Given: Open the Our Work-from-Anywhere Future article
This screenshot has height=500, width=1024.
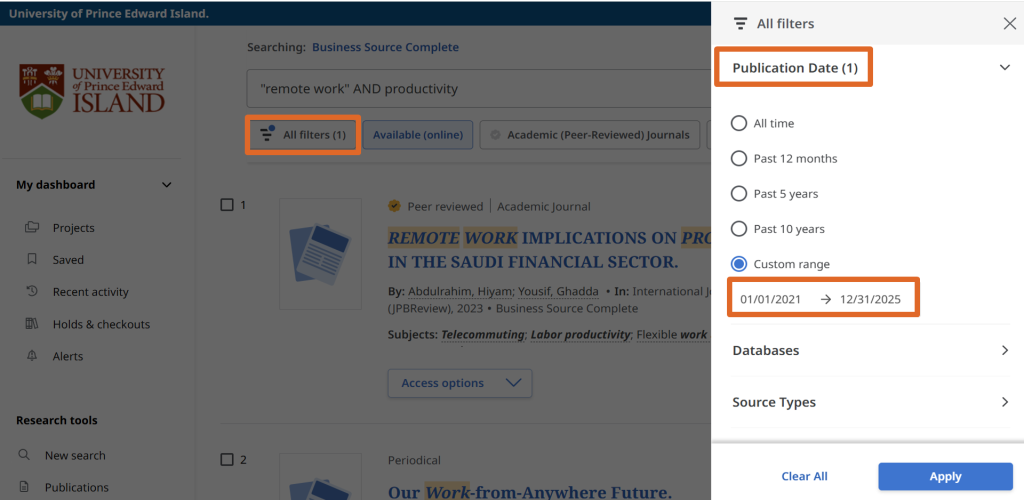Looking at the screenshot, I should pyautogui.click(x=530, y=492).
